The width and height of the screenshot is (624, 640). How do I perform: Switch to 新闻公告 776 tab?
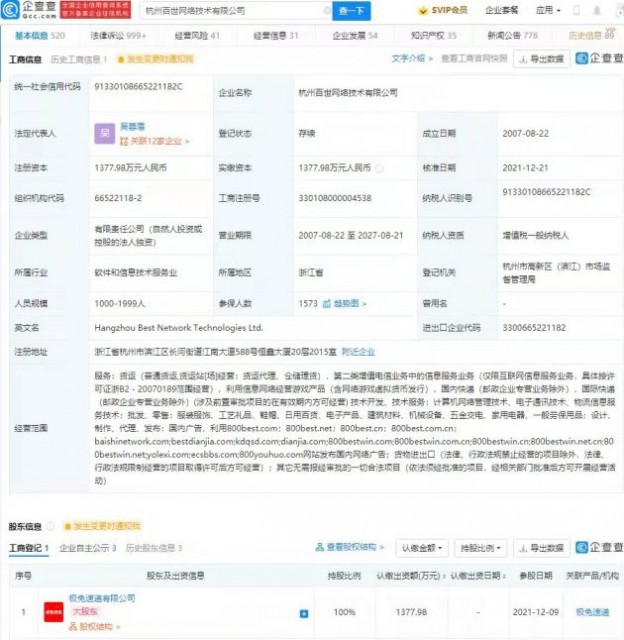click(513, 36)
